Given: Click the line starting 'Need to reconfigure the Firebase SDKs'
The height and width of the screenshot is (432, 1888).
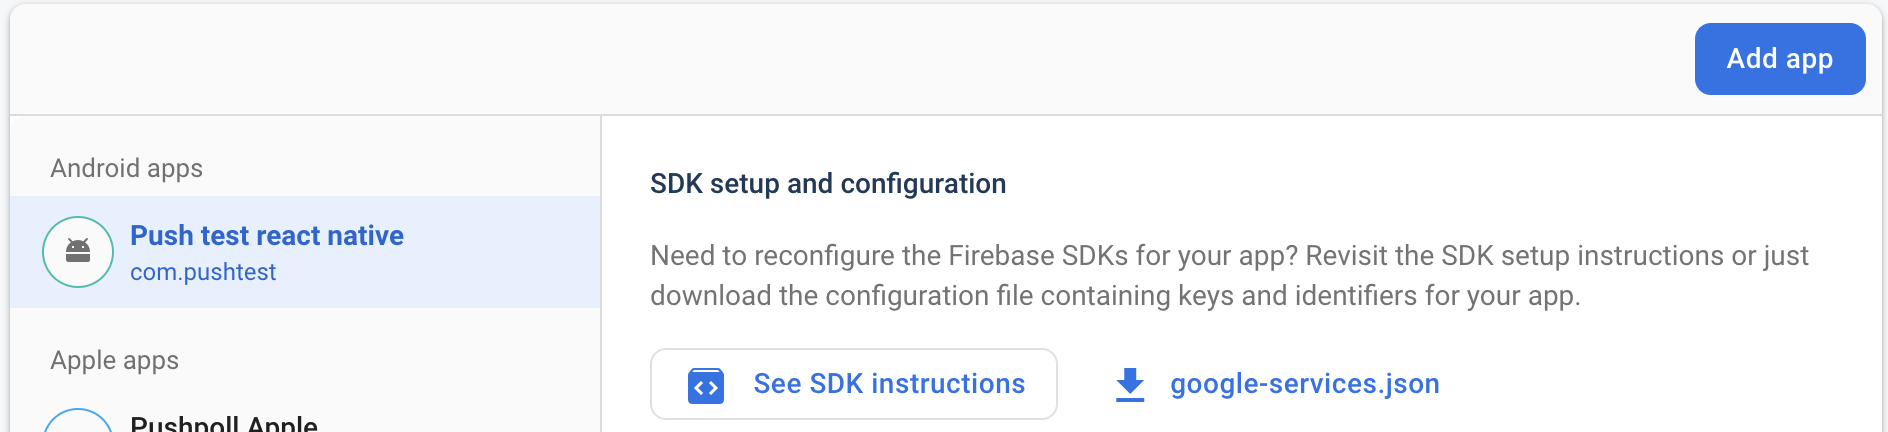Looking at the screenshot, I should (x=1229, y=256).
